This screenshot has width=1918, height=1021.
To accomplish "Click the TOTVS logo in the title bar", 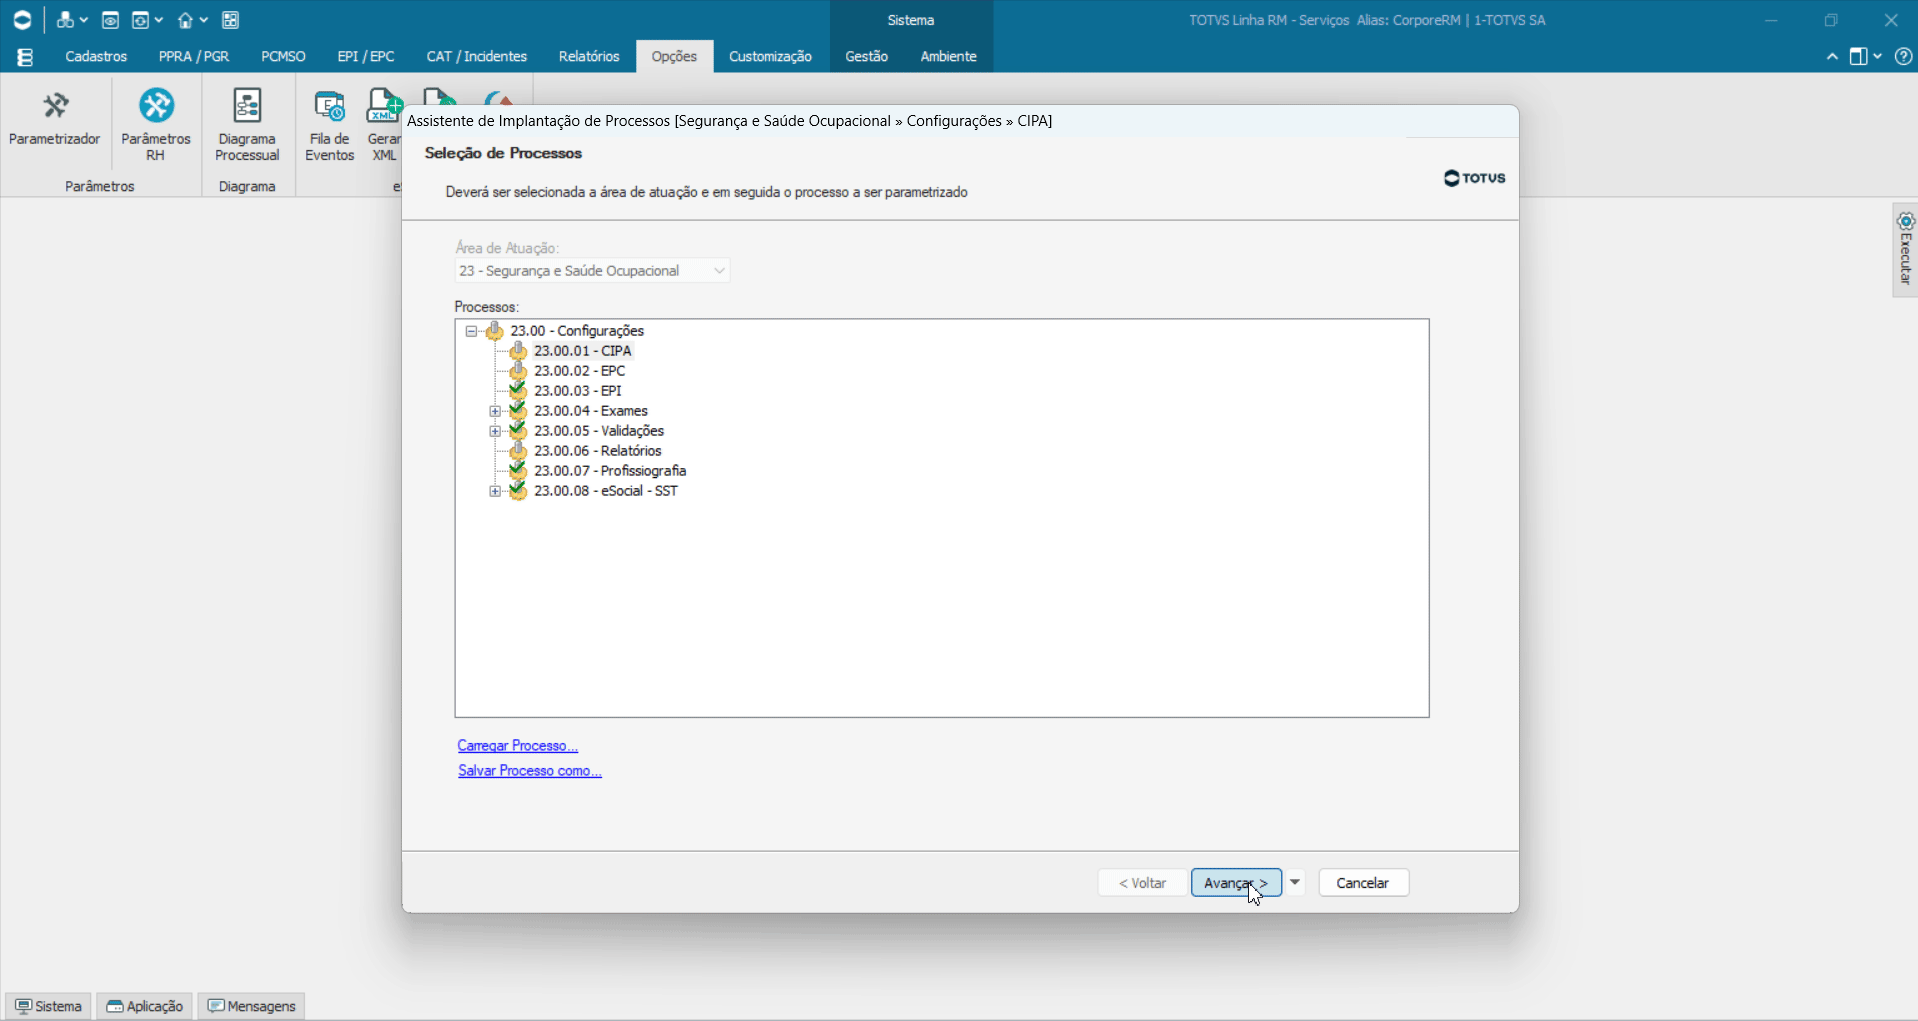I will 22,20.
